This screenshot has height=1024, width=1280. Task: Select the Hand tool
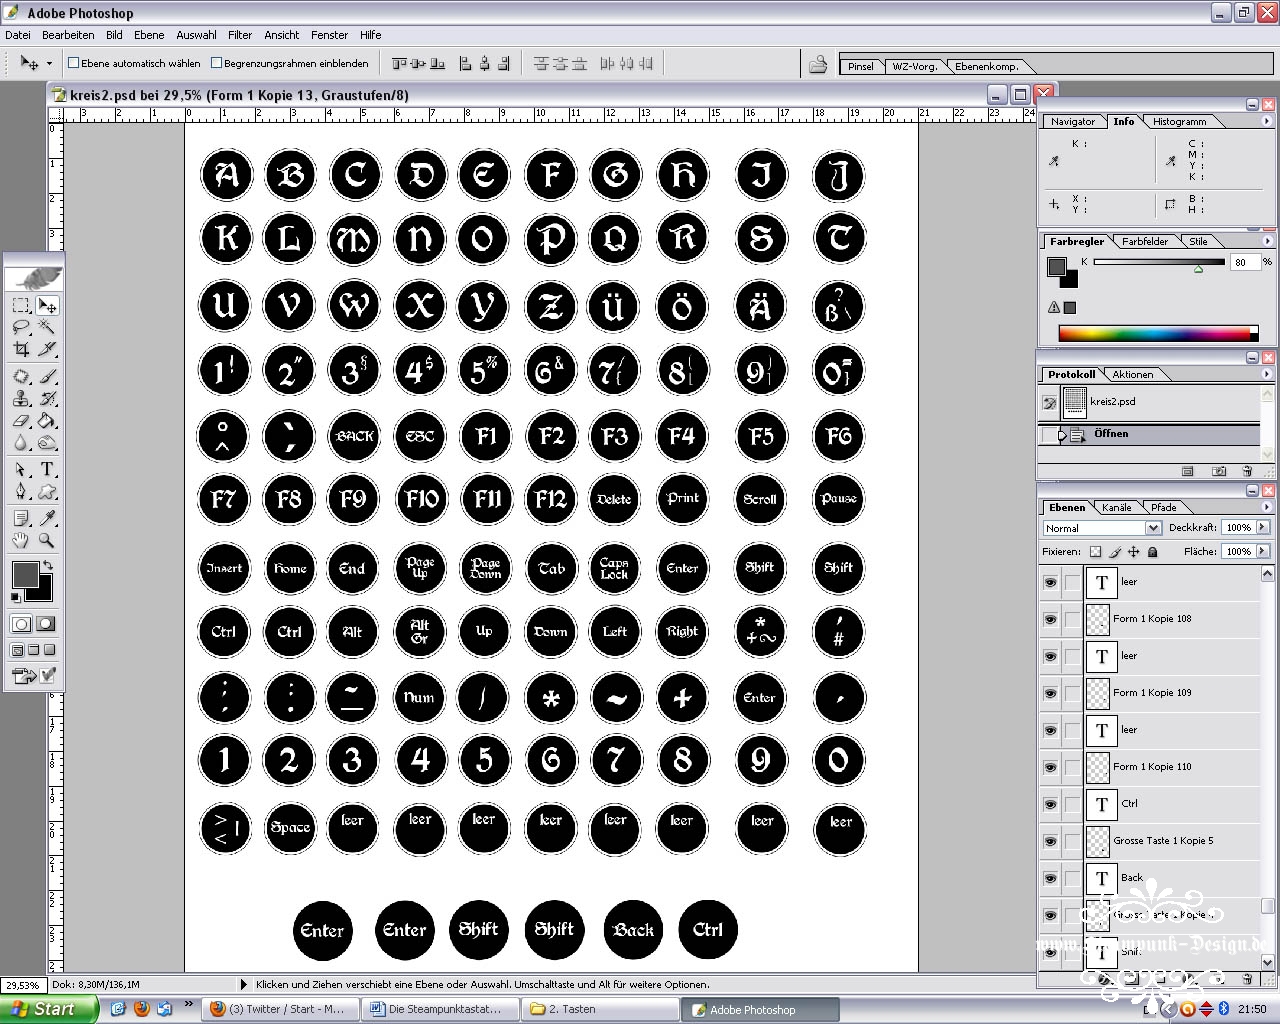point(21,540)
